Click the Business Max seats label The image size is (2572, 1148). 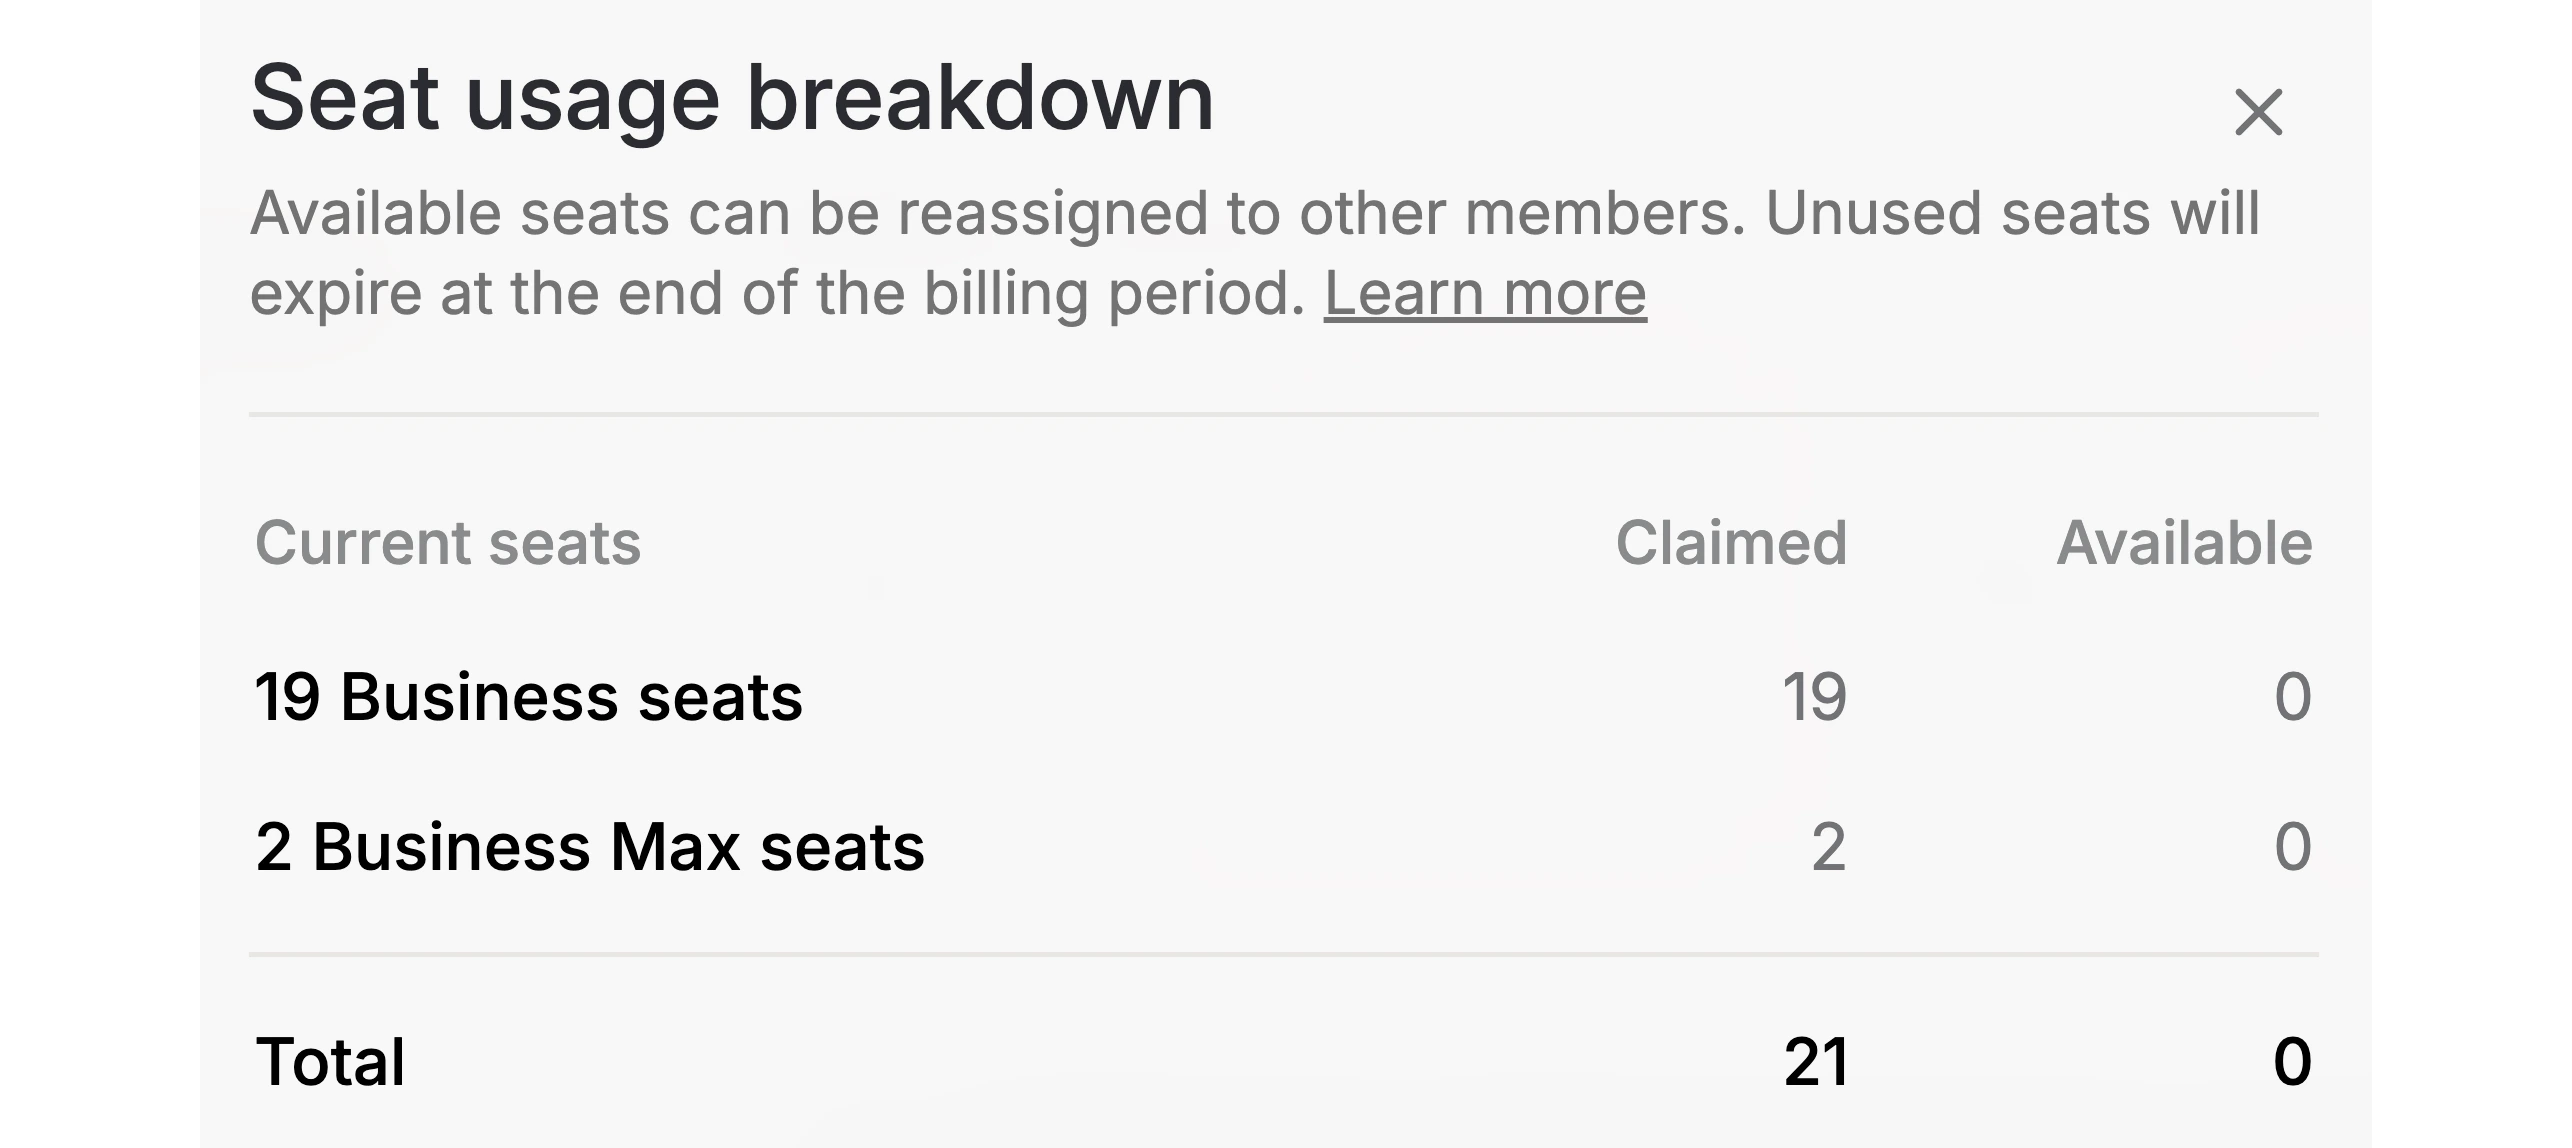(590, 845)
